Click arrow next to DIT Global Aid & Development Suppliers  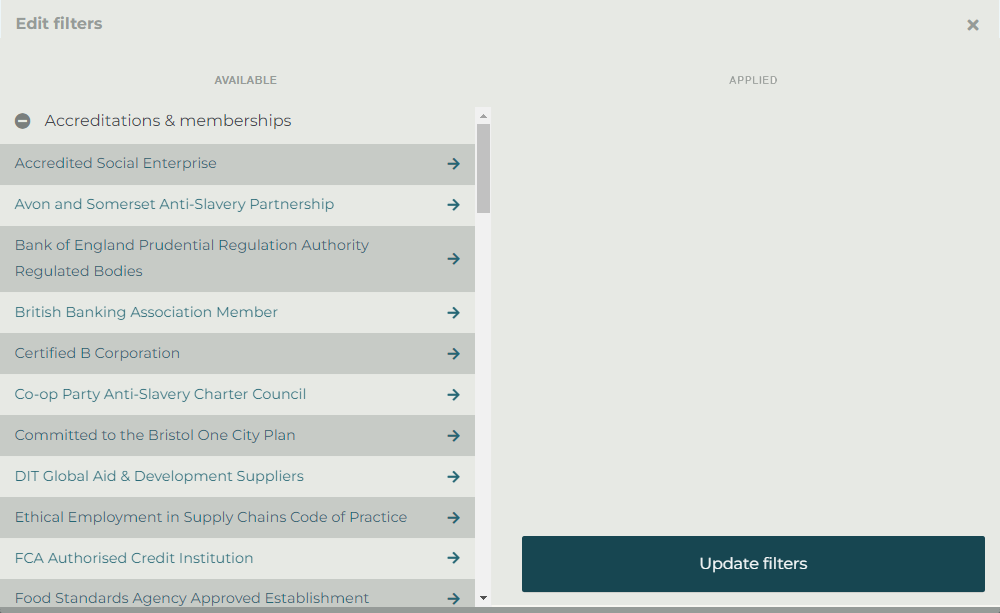pyautogui.click(x=453, y=477)
